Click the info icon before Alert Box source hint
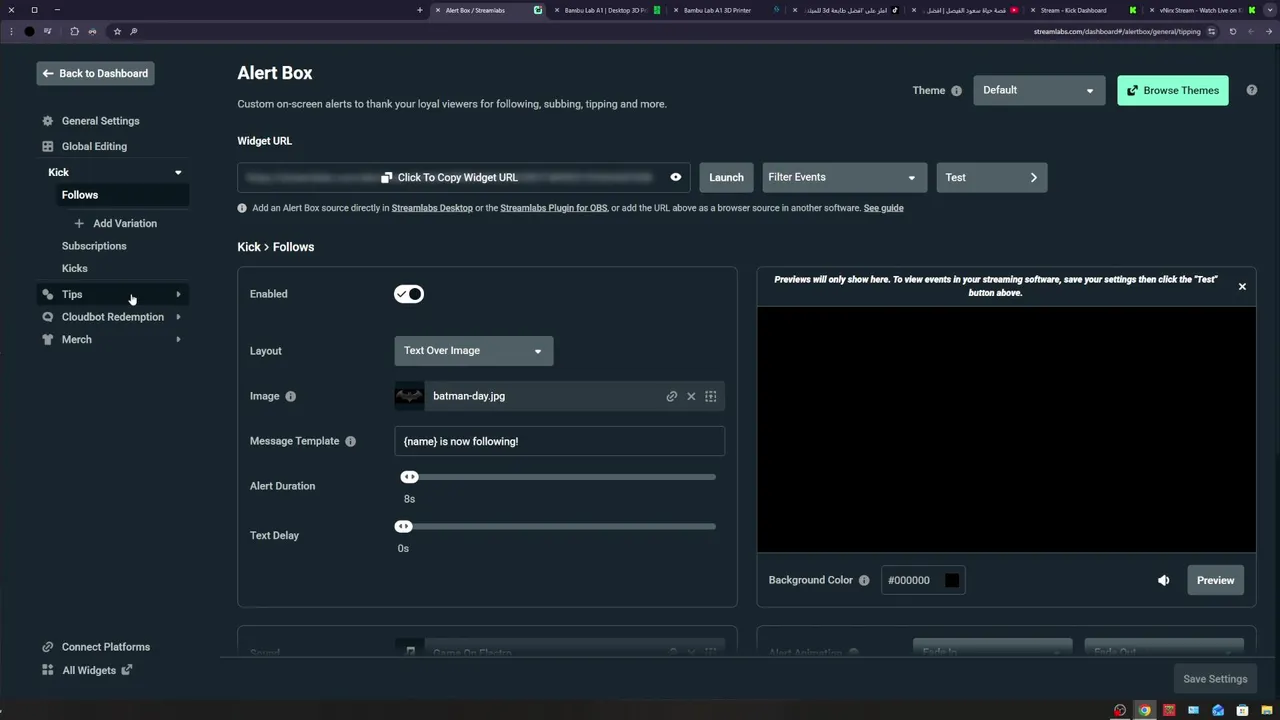This screenshot has height=720, width=1280. [x=242, y=208]
